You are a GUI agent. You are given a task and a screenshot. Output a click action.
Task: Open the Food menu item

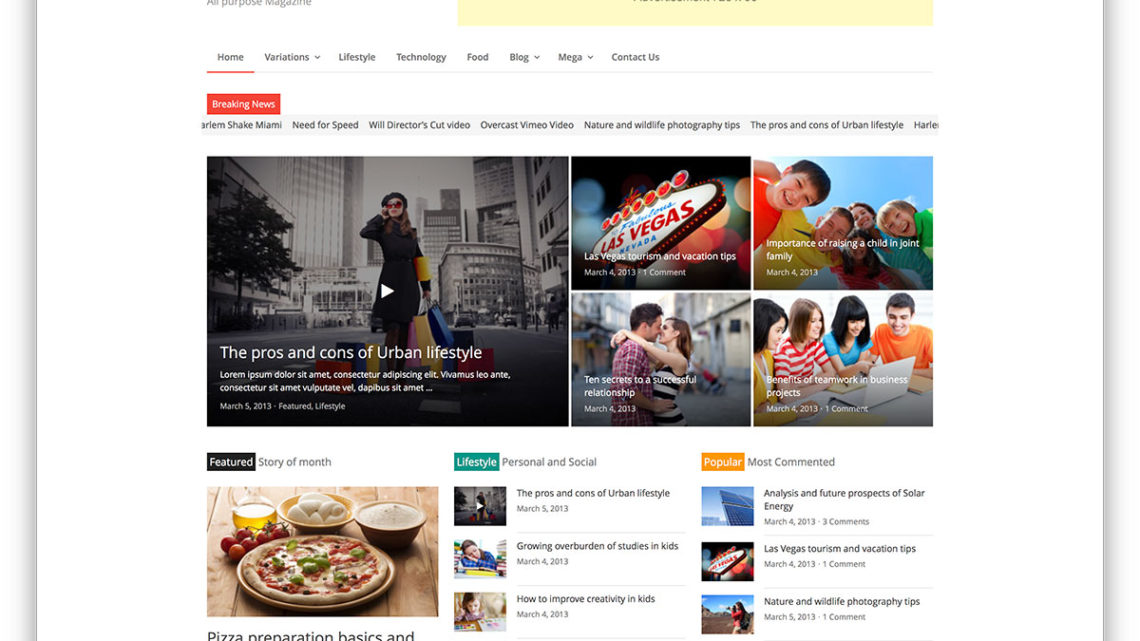[x=478, y=57]
